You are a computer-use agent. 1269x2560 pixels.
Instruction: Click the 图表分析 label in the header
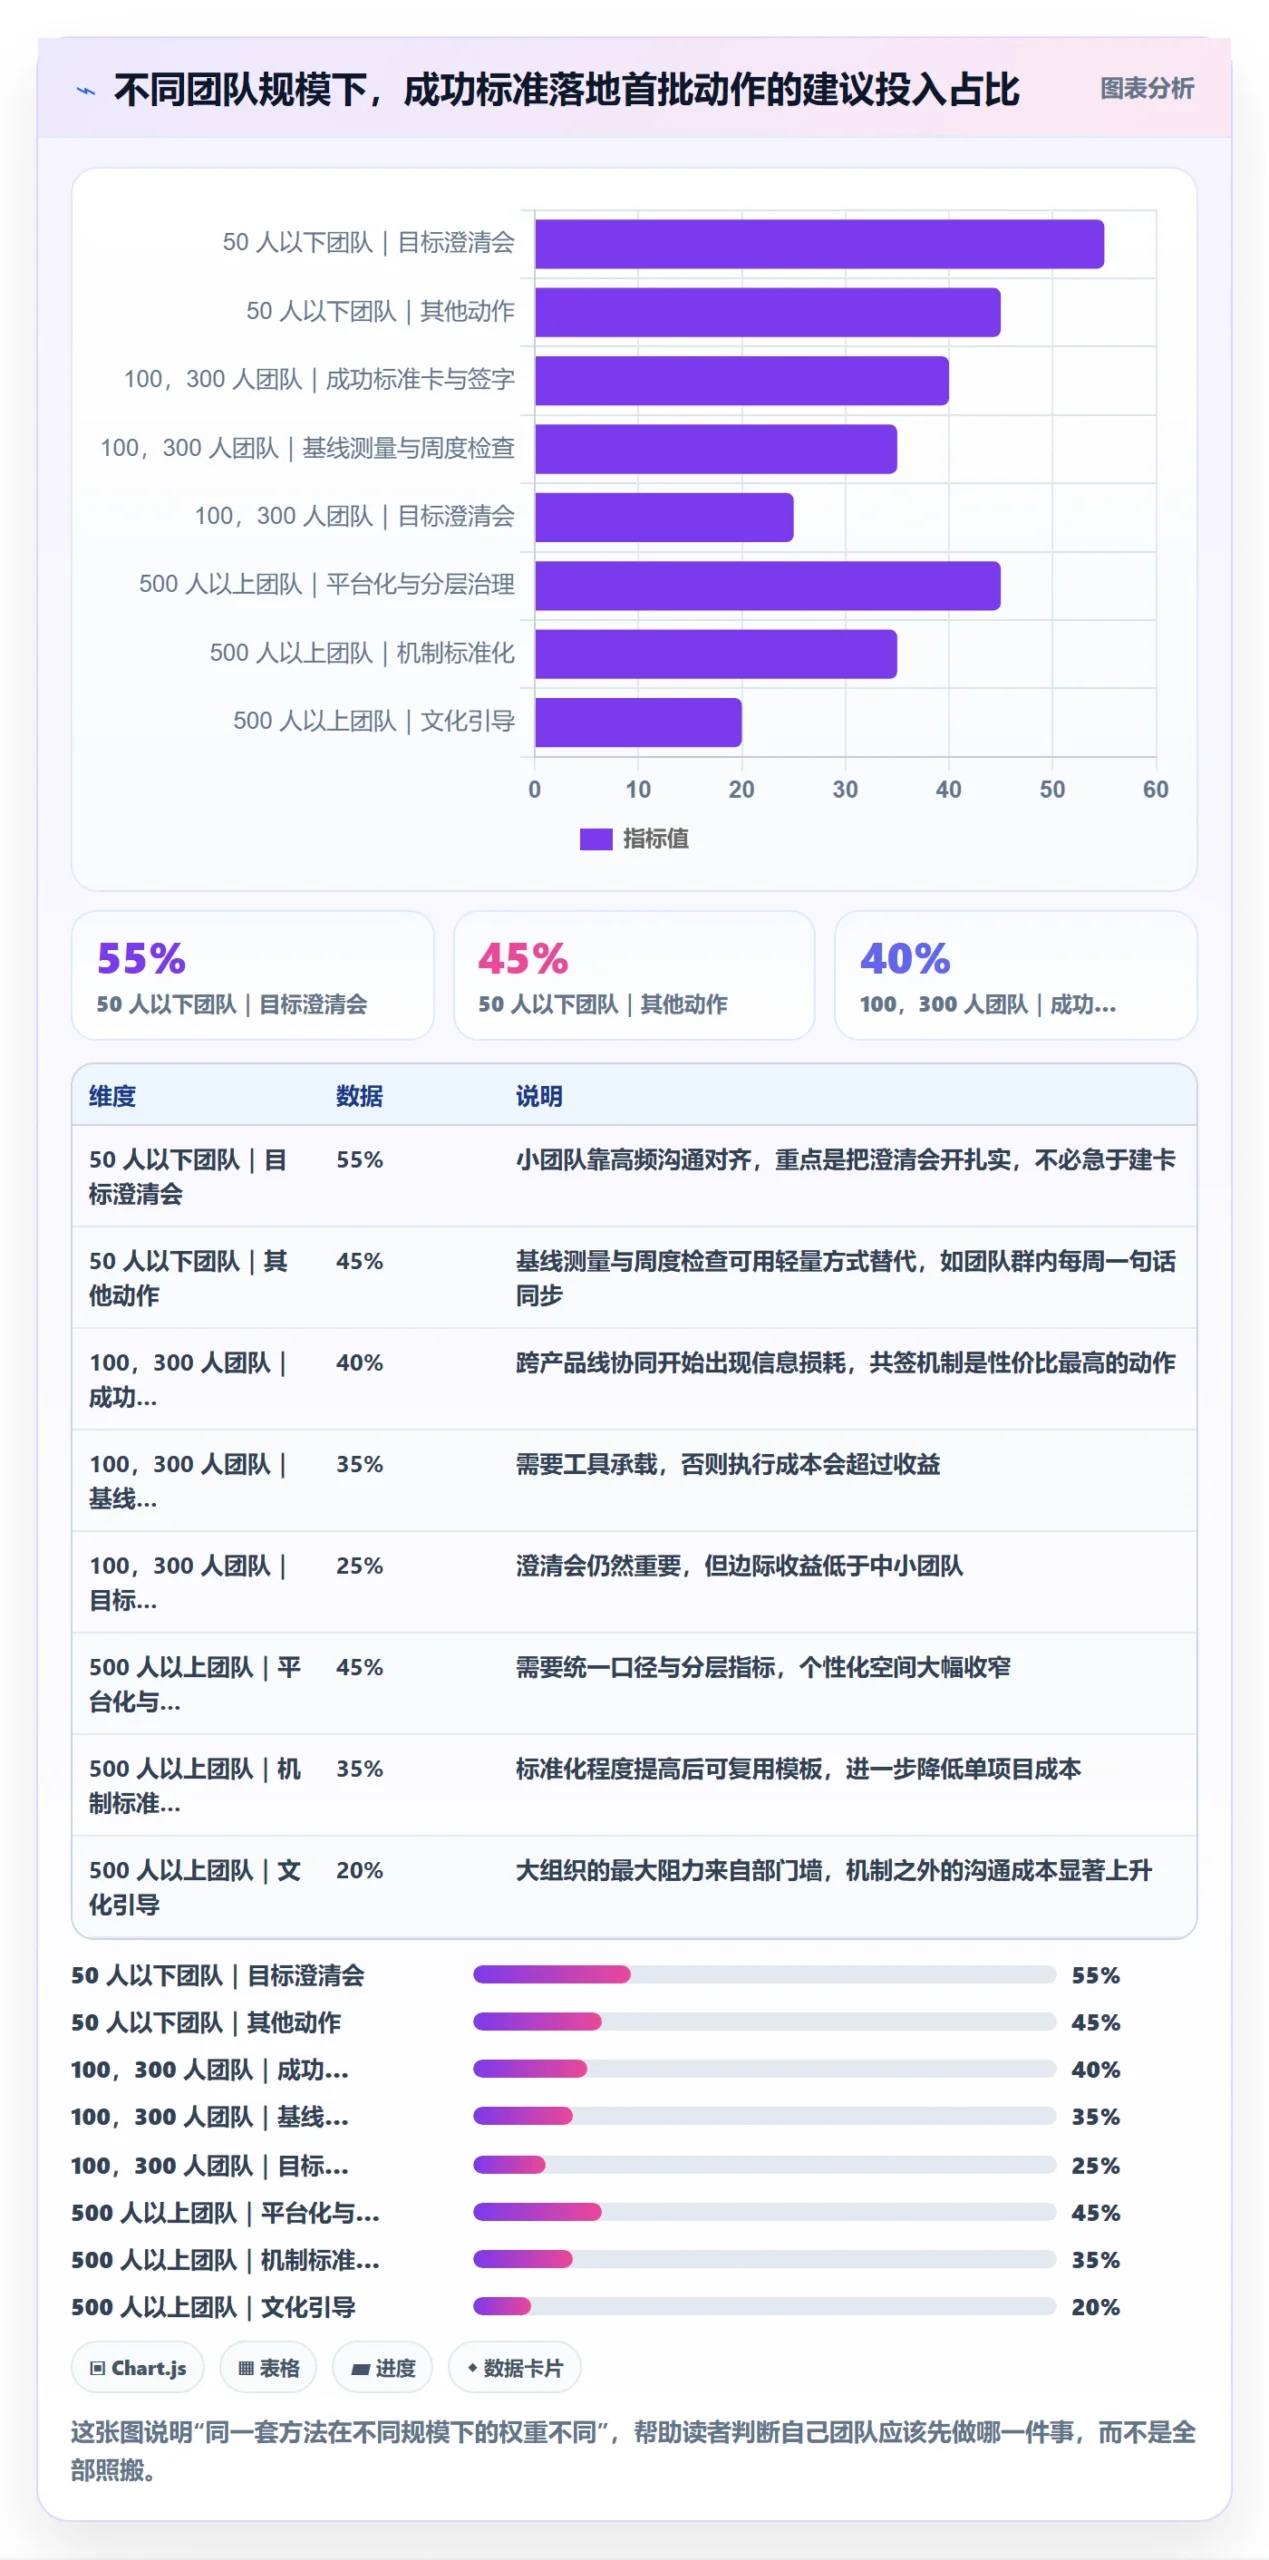(1146, 89)
